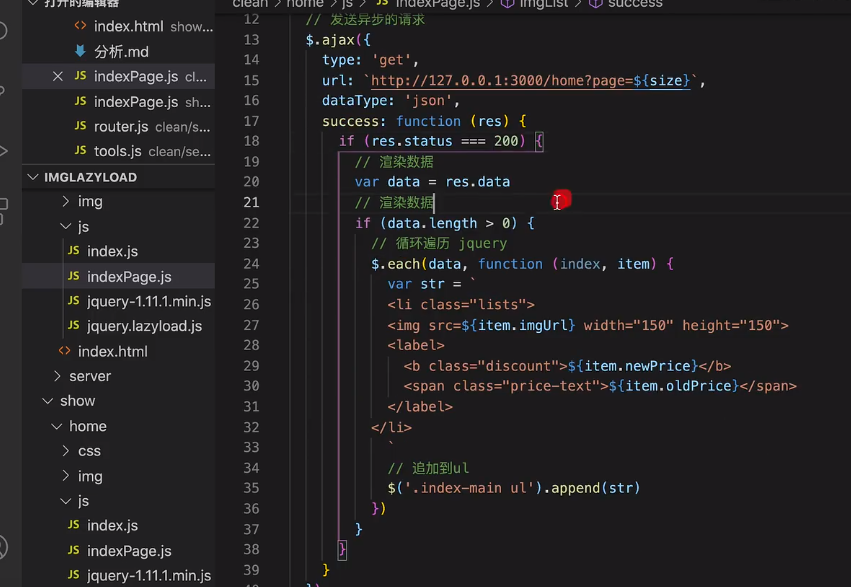851x587 pixels.
Task: Click the img src=${item.imgUrl} line
Action: pyautogui.click(x=588, y=326)
